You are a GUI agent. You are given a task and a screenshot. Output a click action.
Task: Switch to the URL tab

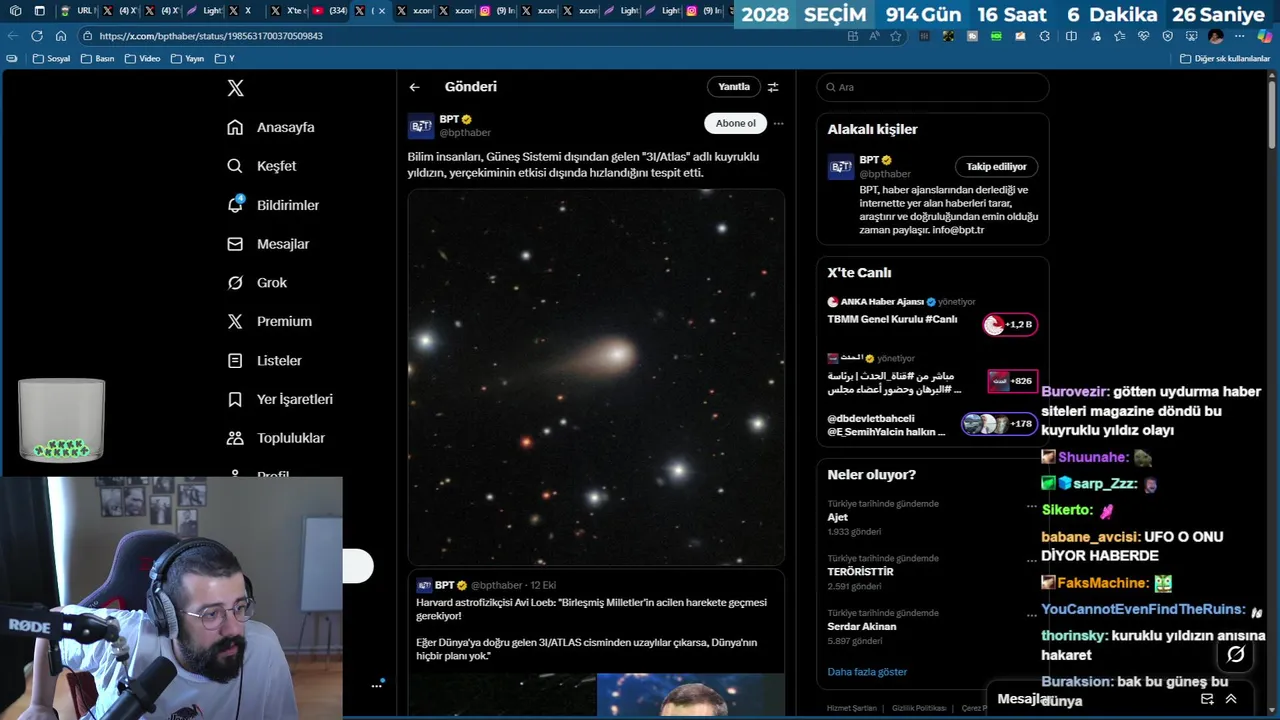(76, 11)
